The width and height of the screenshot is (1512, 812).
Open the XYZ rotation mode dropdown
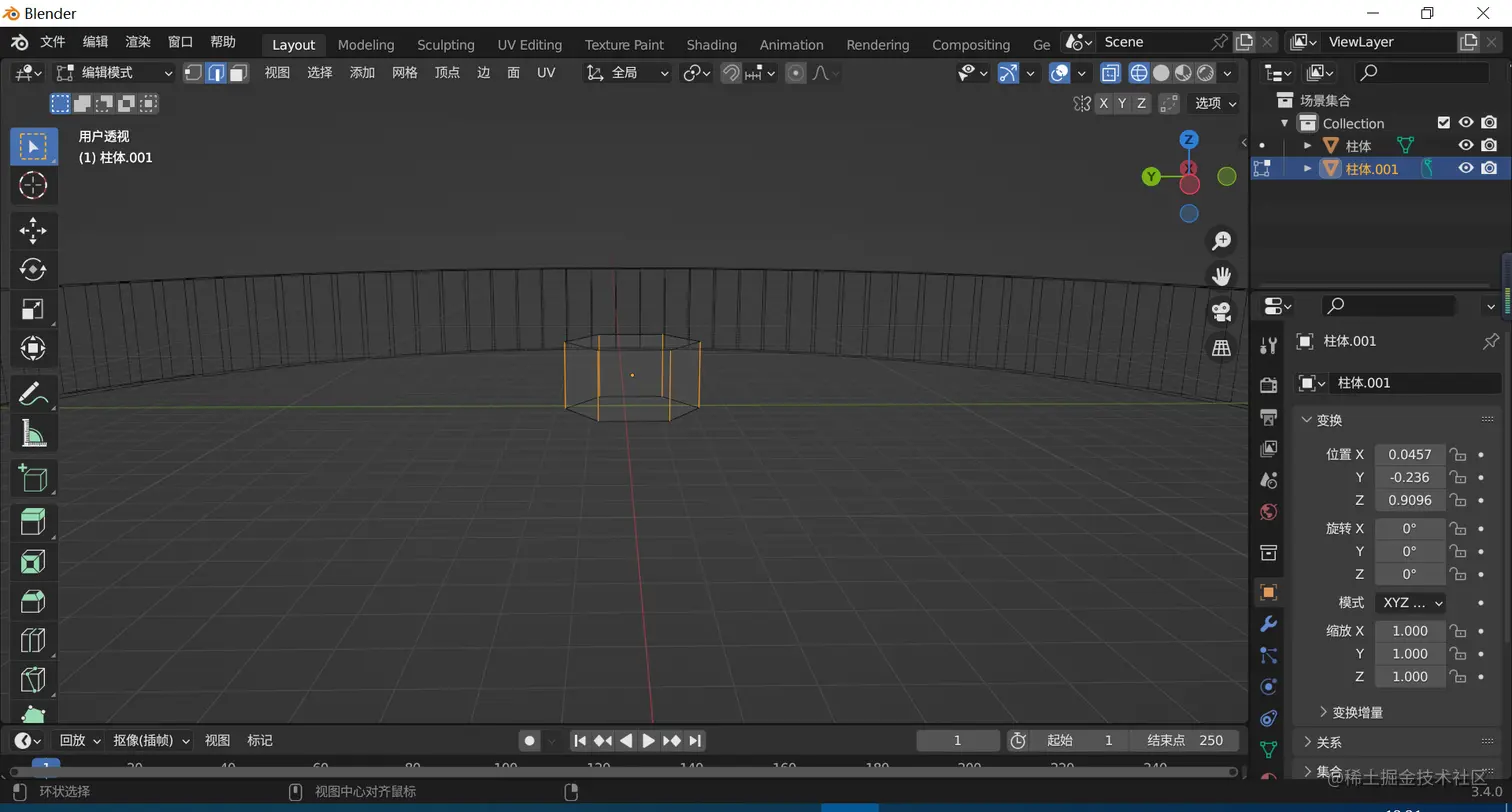tap(1411, 603)
